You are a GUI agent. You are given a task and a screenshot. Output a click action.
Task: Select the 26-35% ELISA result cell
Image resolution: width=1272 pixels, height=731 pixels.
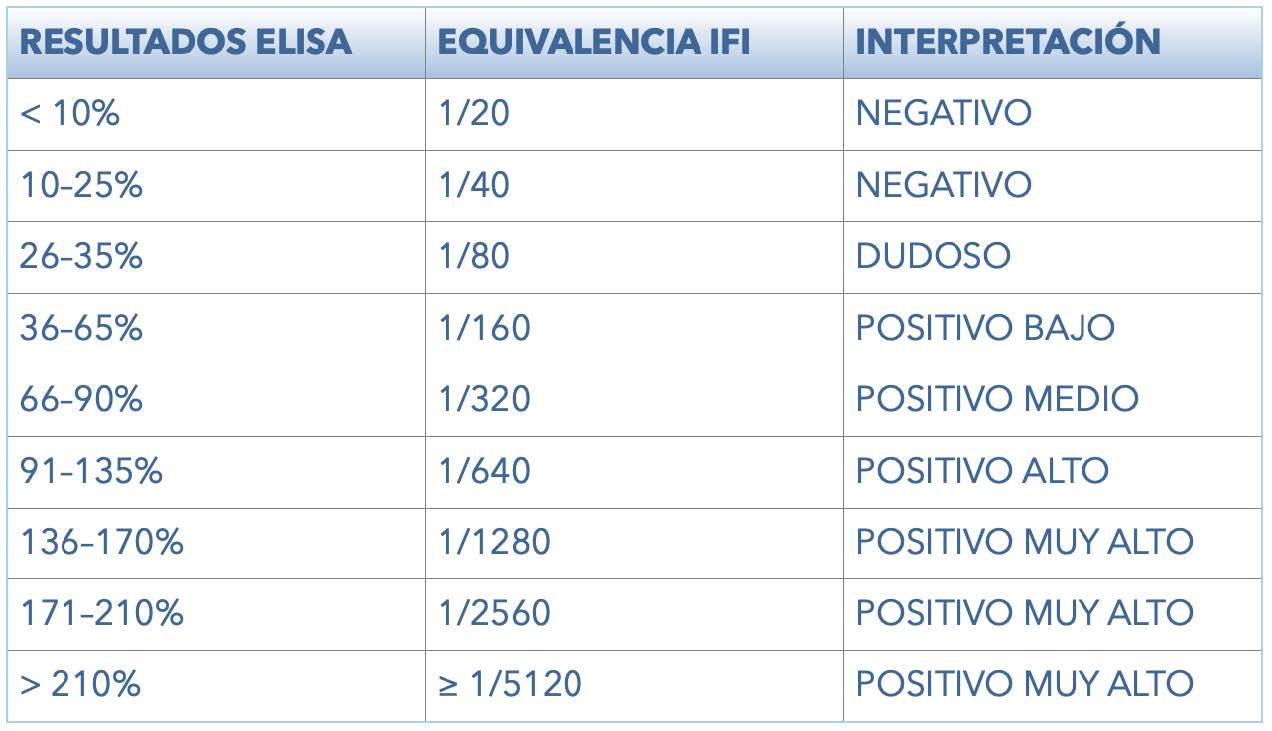click(216, 257)
